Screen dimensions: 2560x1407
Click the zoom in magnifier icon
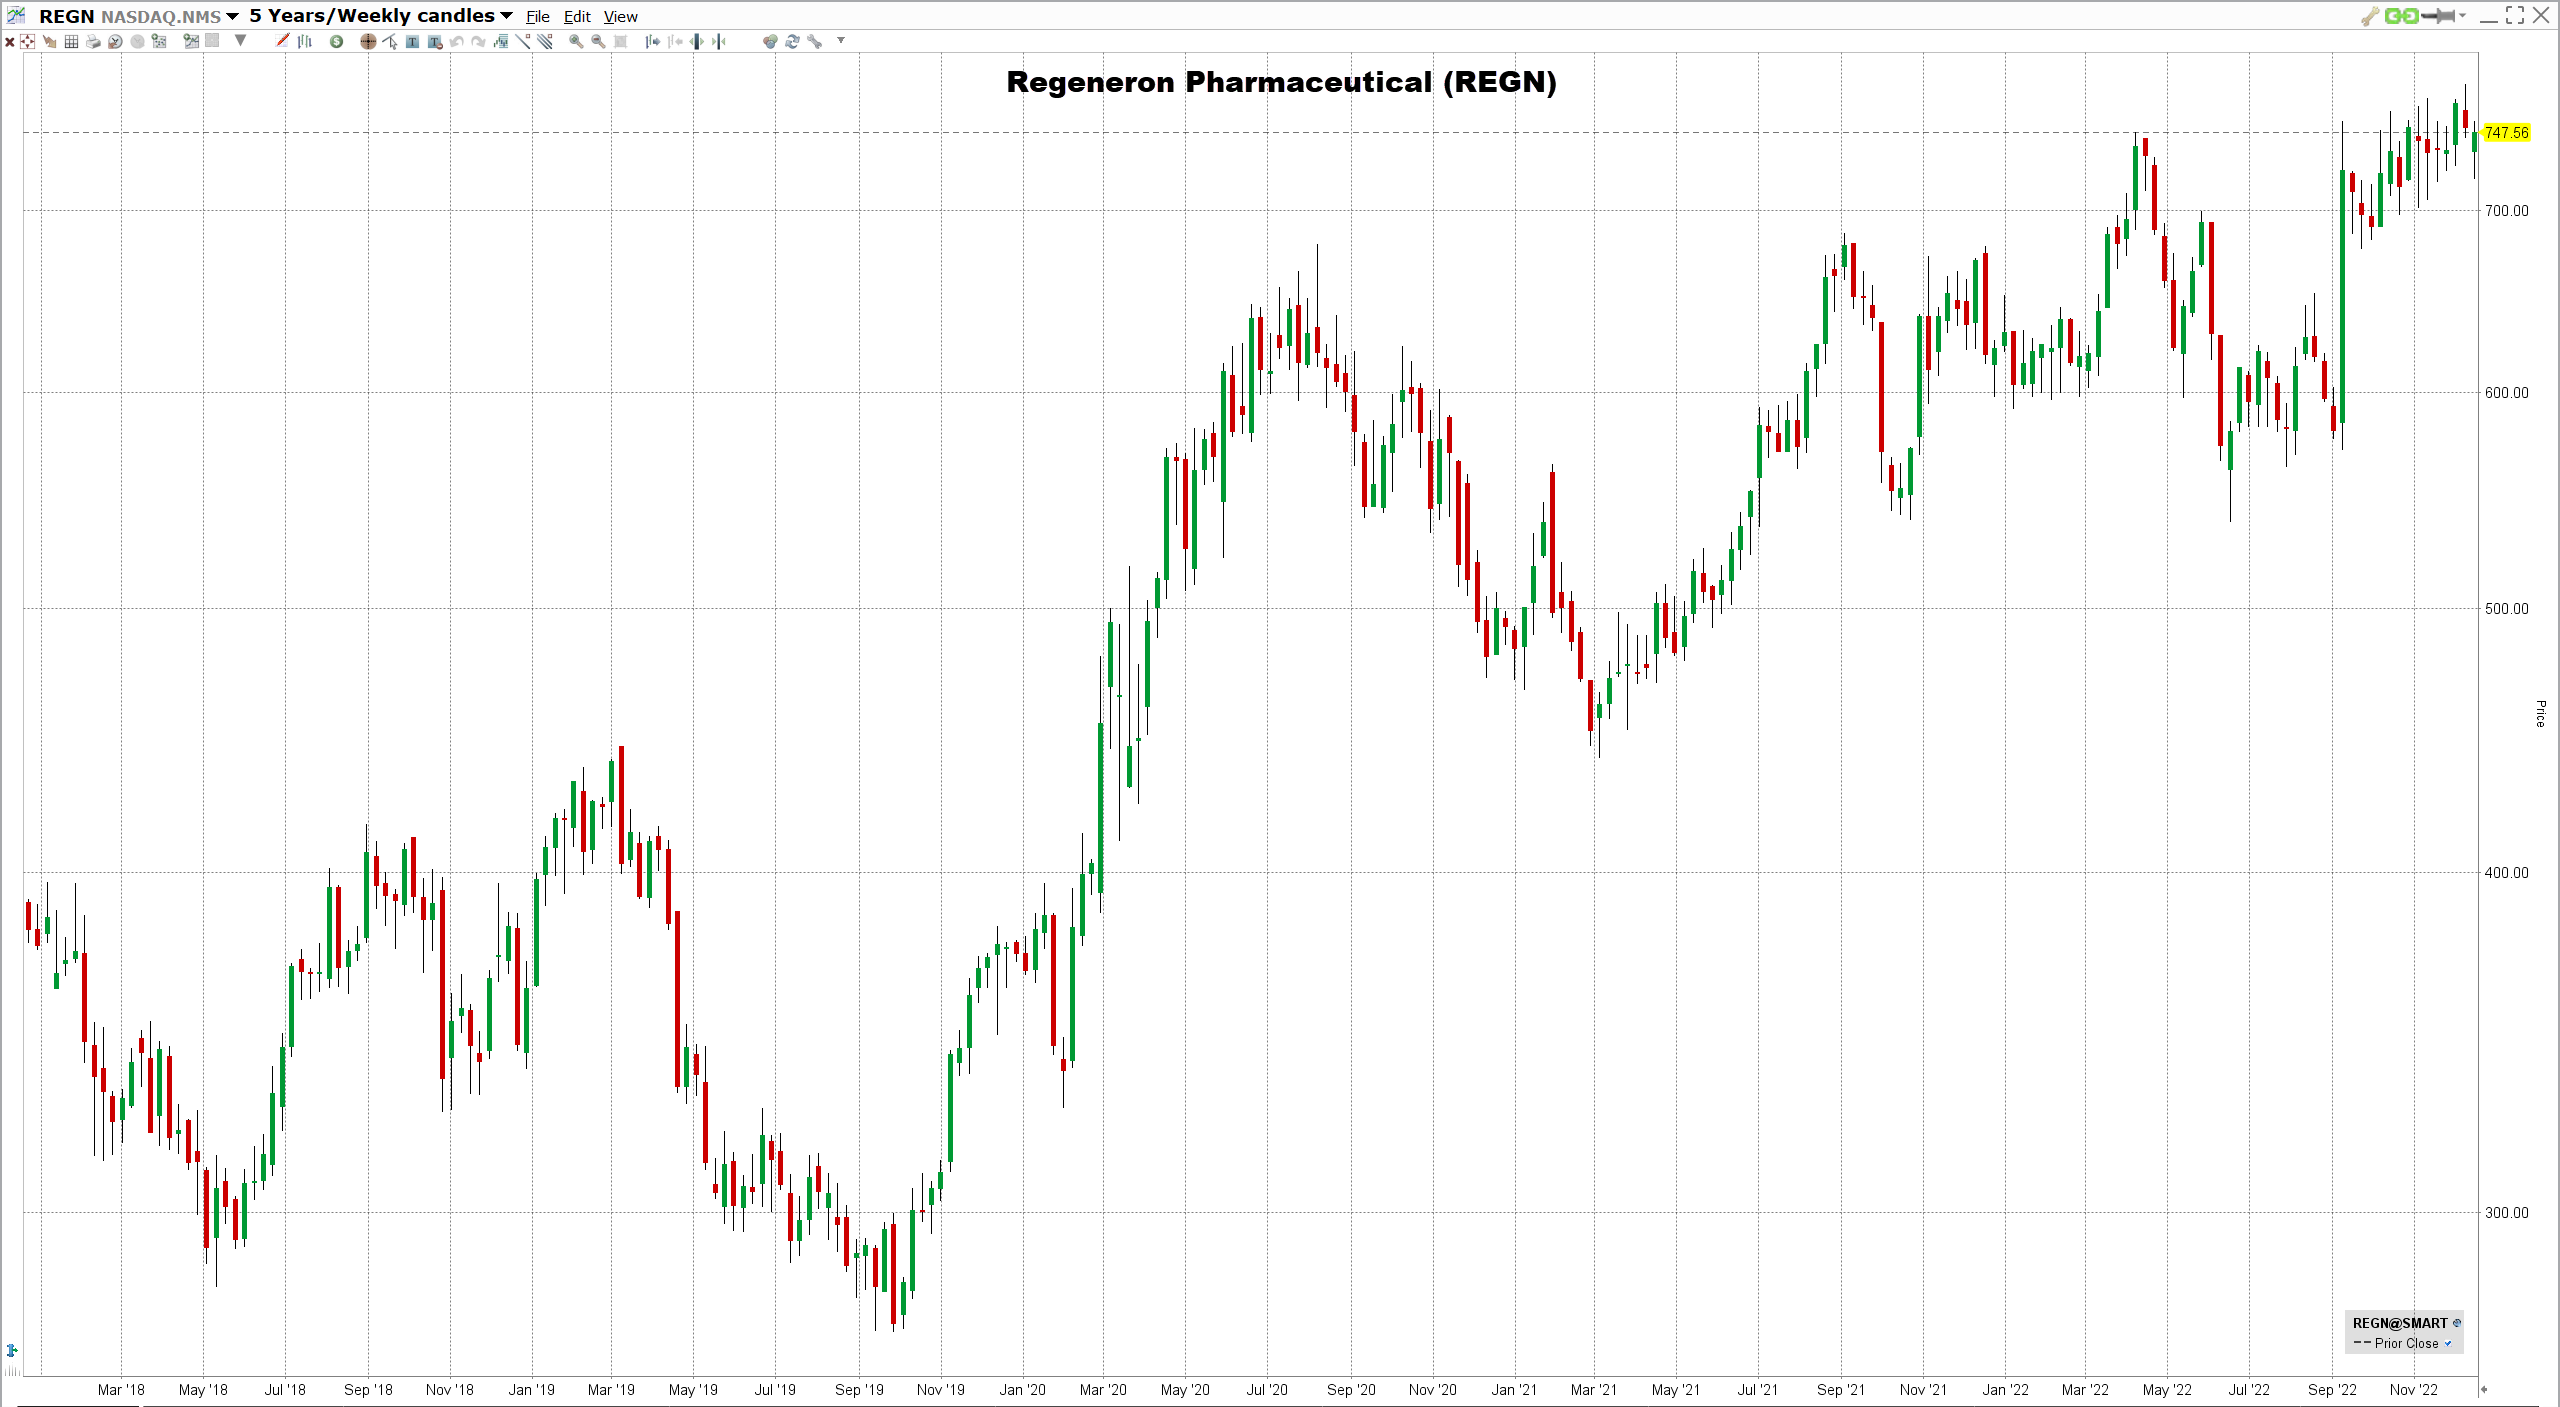576,41
